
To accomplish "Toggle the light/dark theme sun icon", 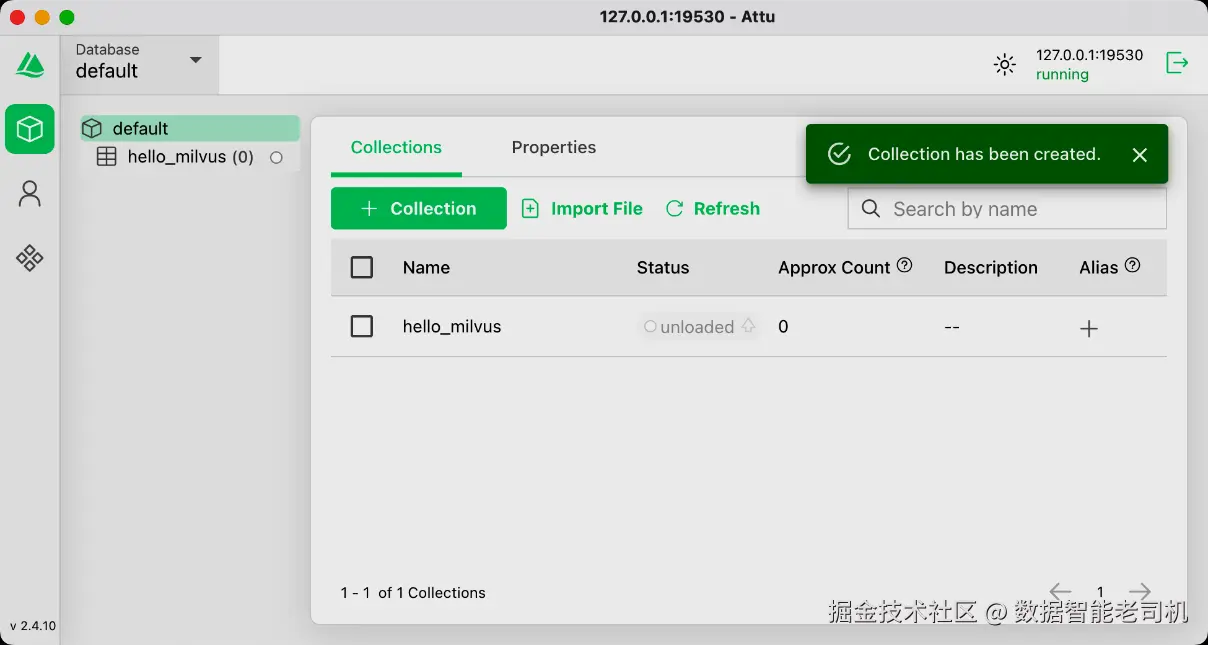I will coord(1004,65).
